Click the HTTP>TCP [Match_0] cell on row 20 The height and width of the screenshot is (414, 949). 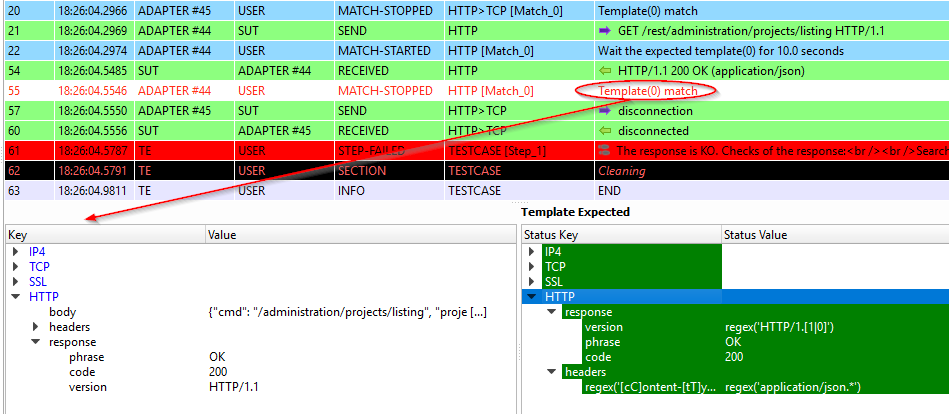pyautogui.click(x=519, y=11)
